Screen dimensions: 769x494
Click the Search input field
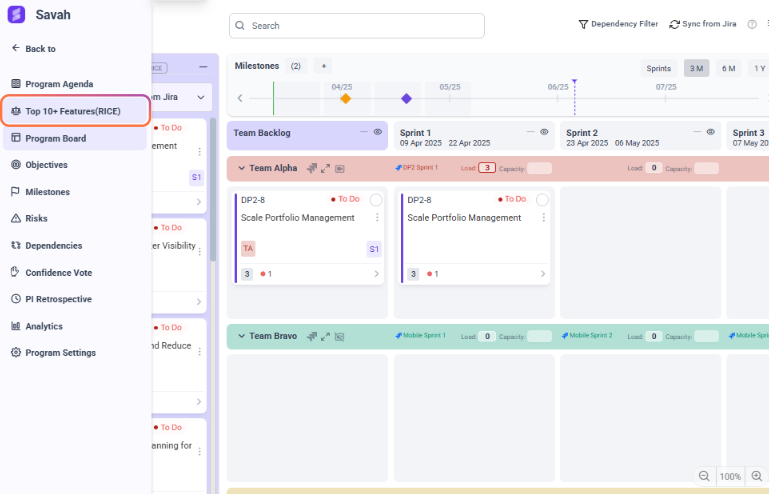click(357, 25)
